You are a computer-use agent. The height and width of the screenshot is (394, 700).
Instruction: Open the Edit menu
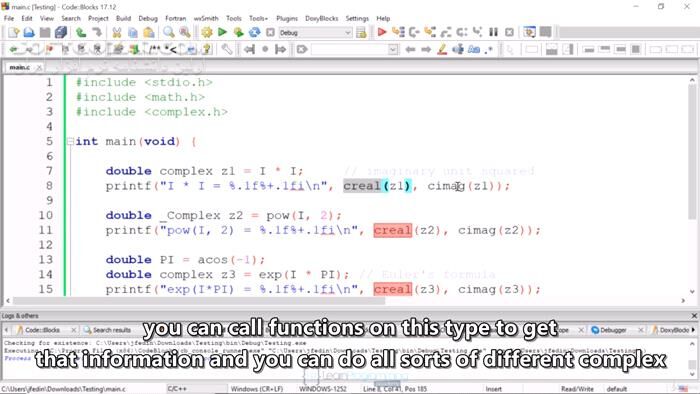coord(27,18)
